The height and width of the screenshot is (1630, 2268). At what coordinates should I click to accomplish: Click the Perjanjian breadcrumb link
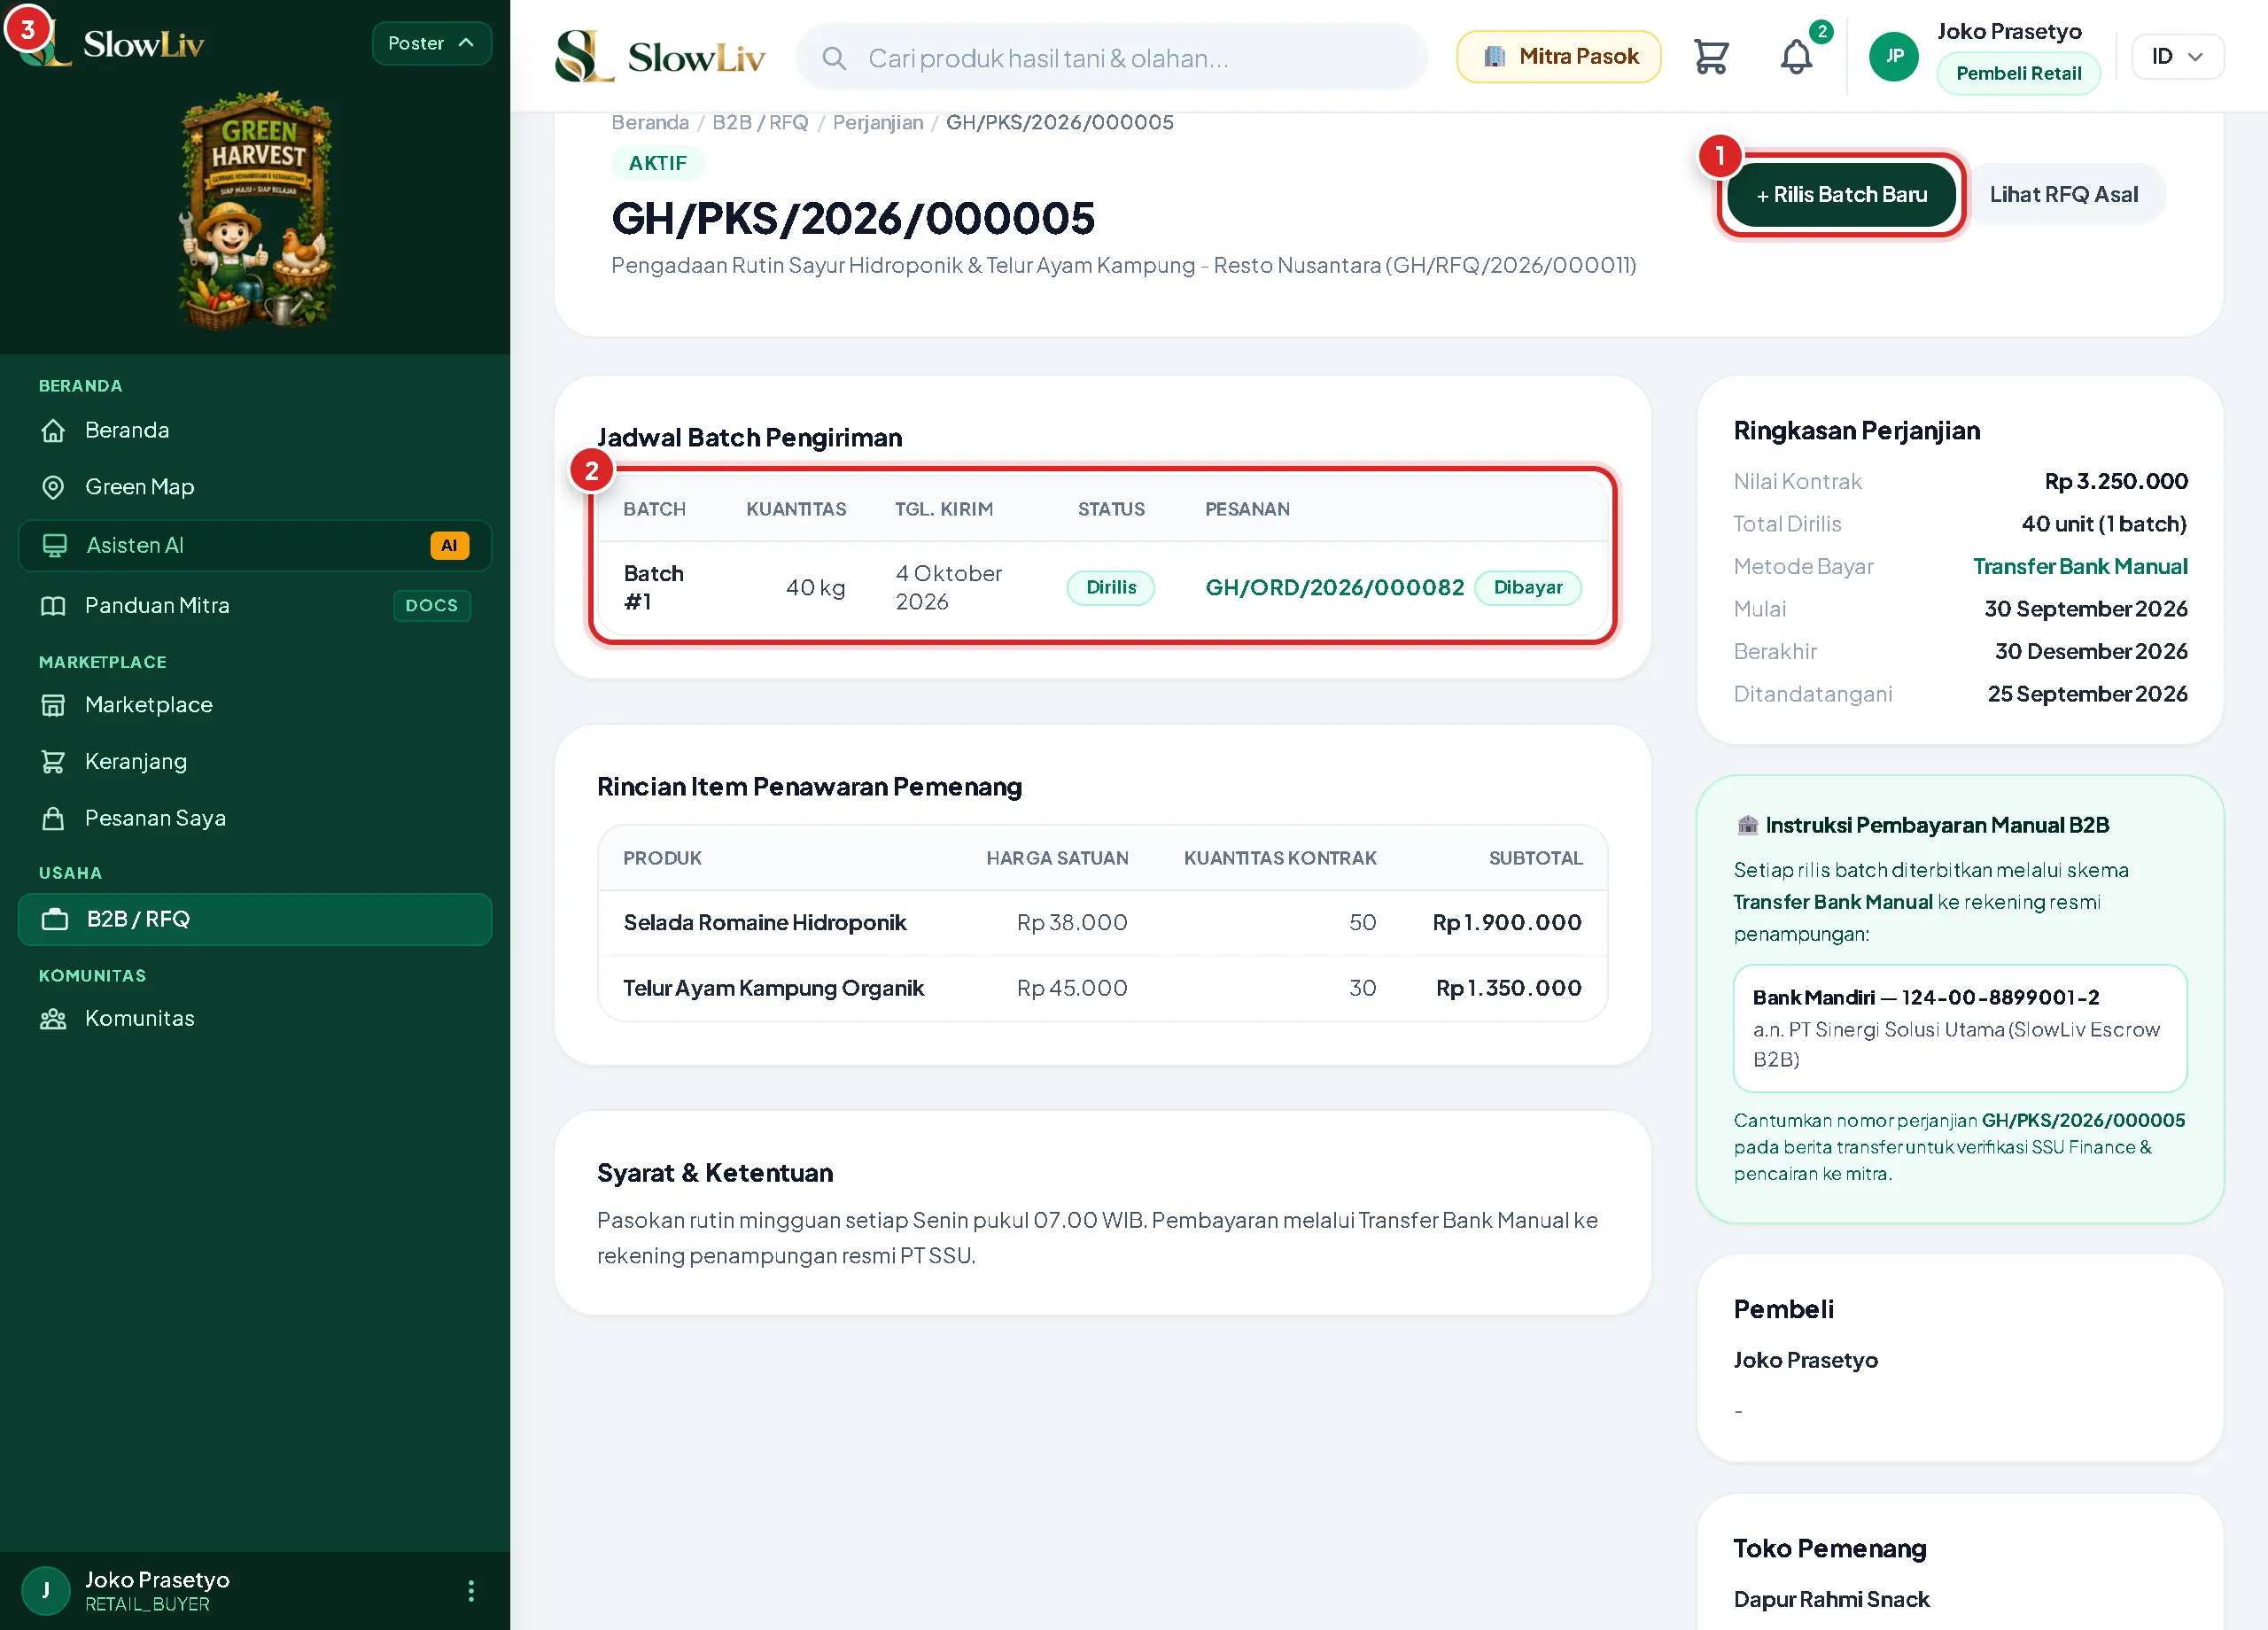(x=878, y=122)
